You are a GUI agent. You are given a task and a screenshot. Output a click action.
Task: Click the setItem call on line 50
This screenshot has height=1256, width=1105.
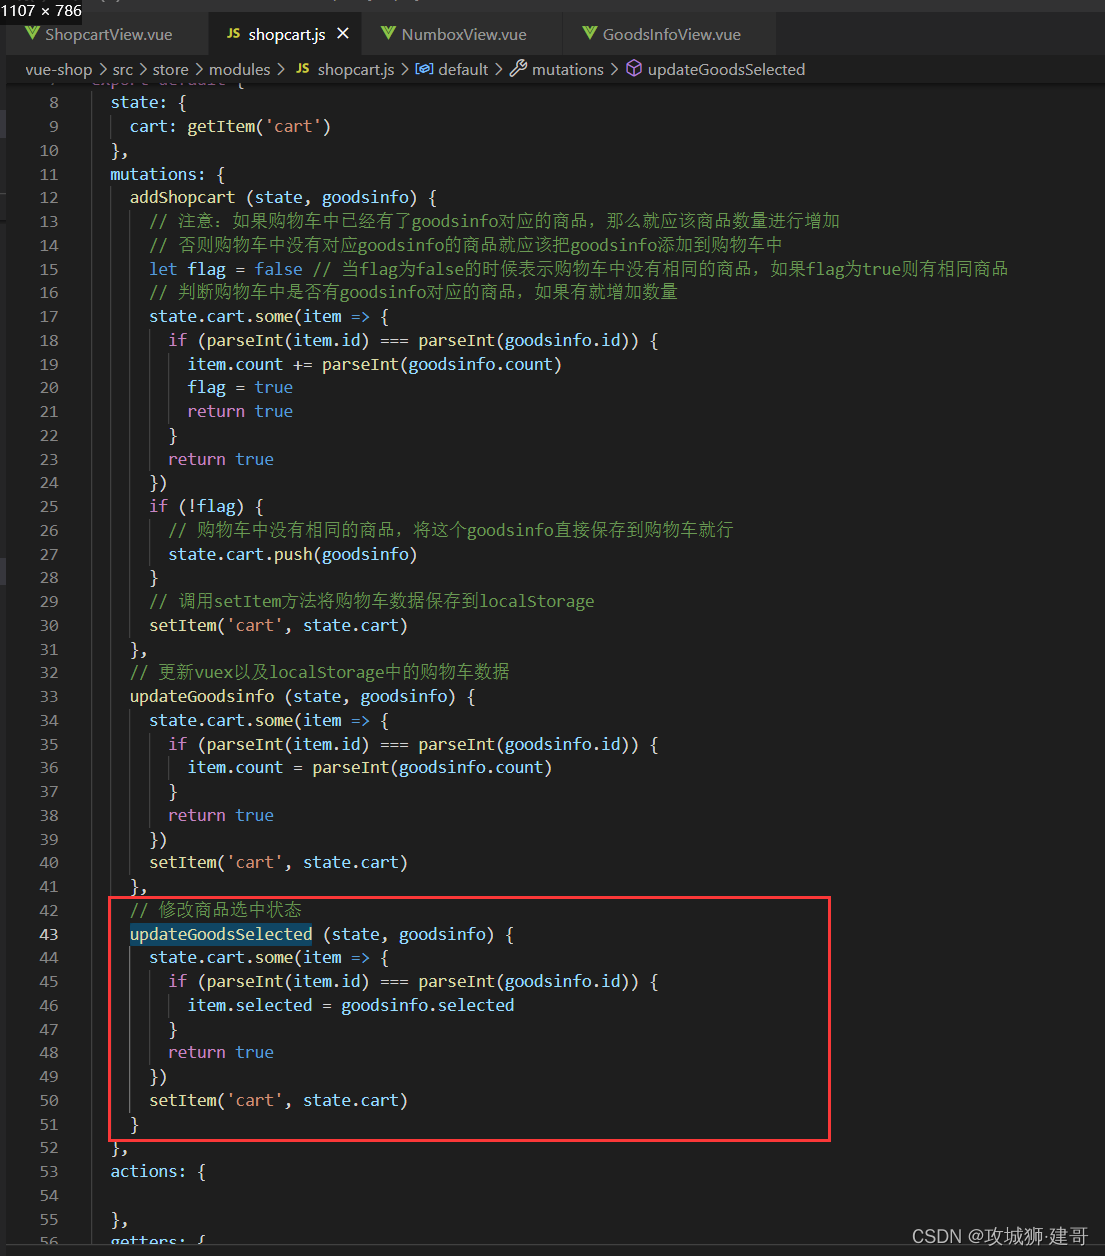click(x=279, y=1100)
